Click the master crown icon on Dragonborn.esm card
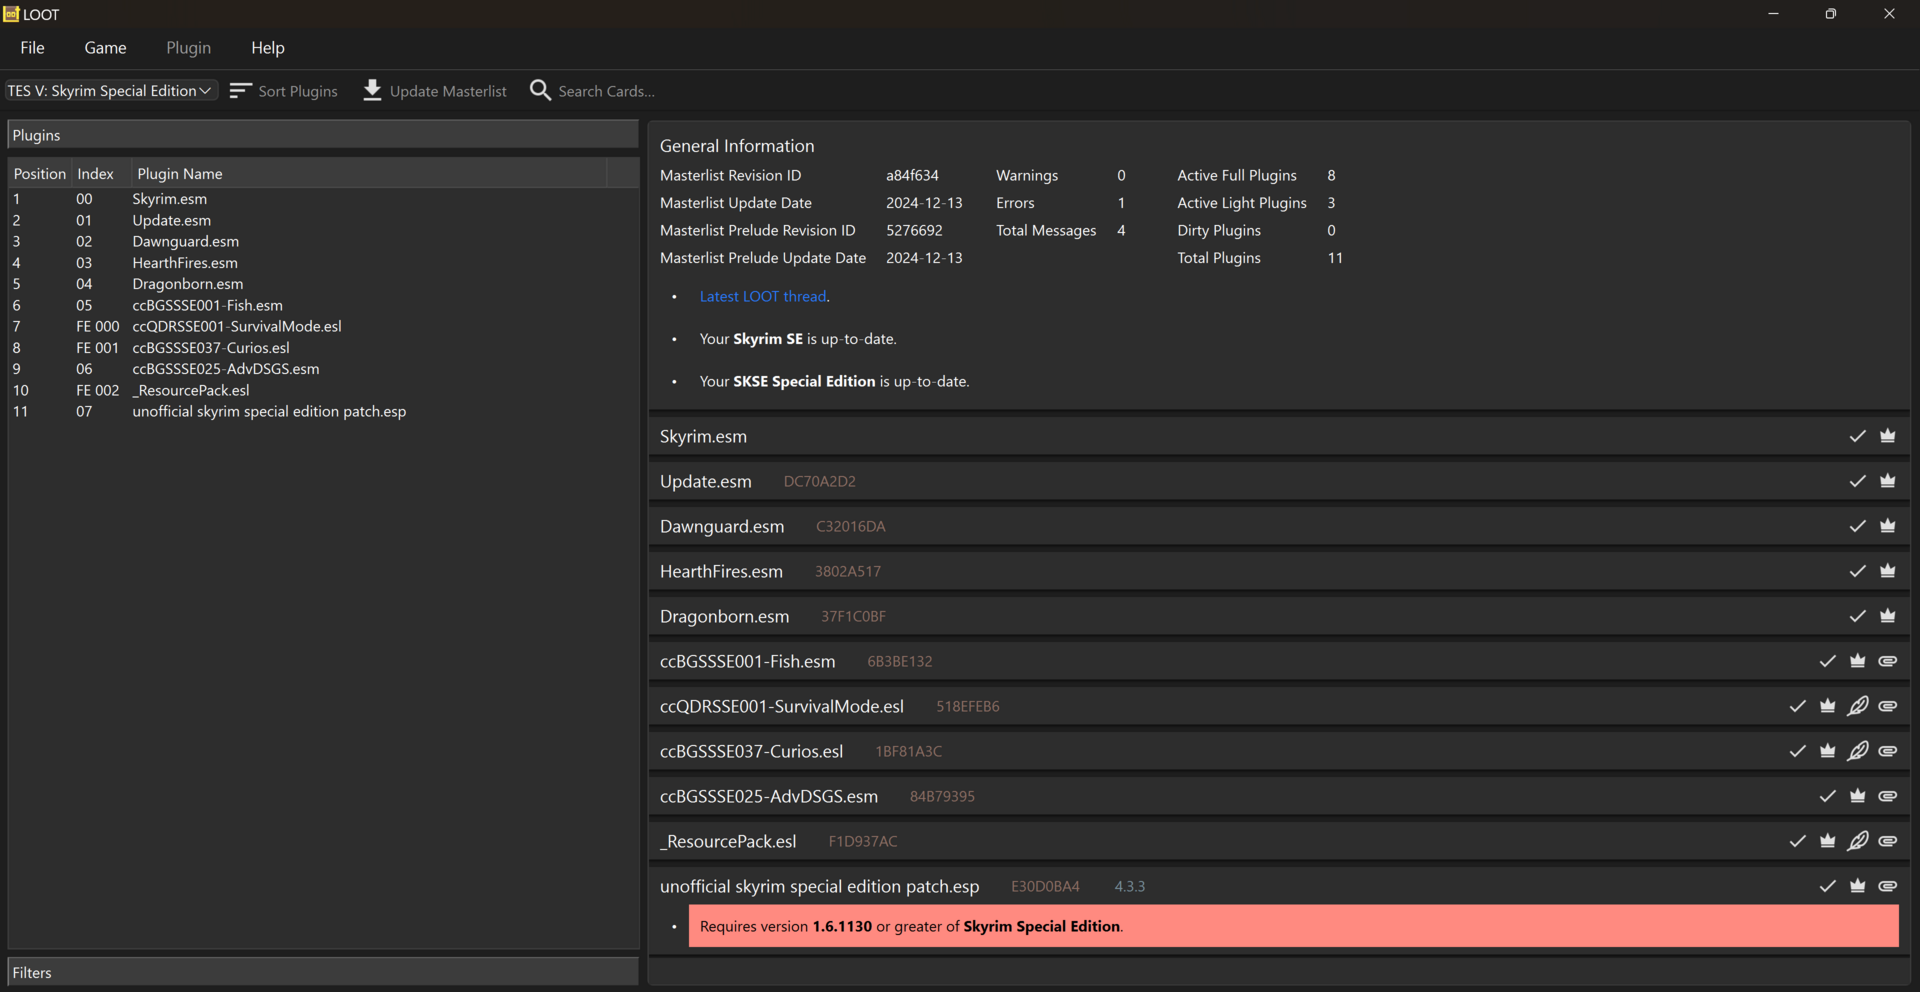1920x992 pixels. [1887, 616]
